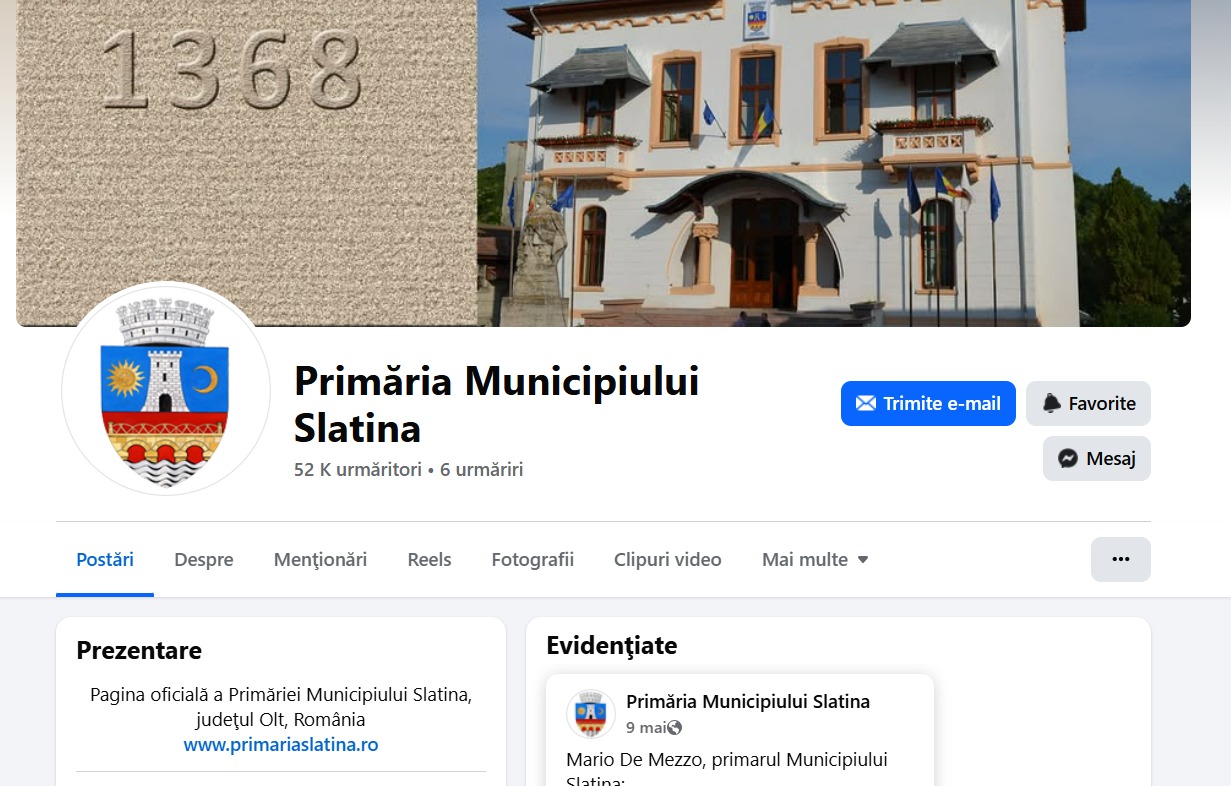This screenshot has width=1231, height=786.
Task: Click the 52 K urmăritori link
Action: click(x=358, y=469)
